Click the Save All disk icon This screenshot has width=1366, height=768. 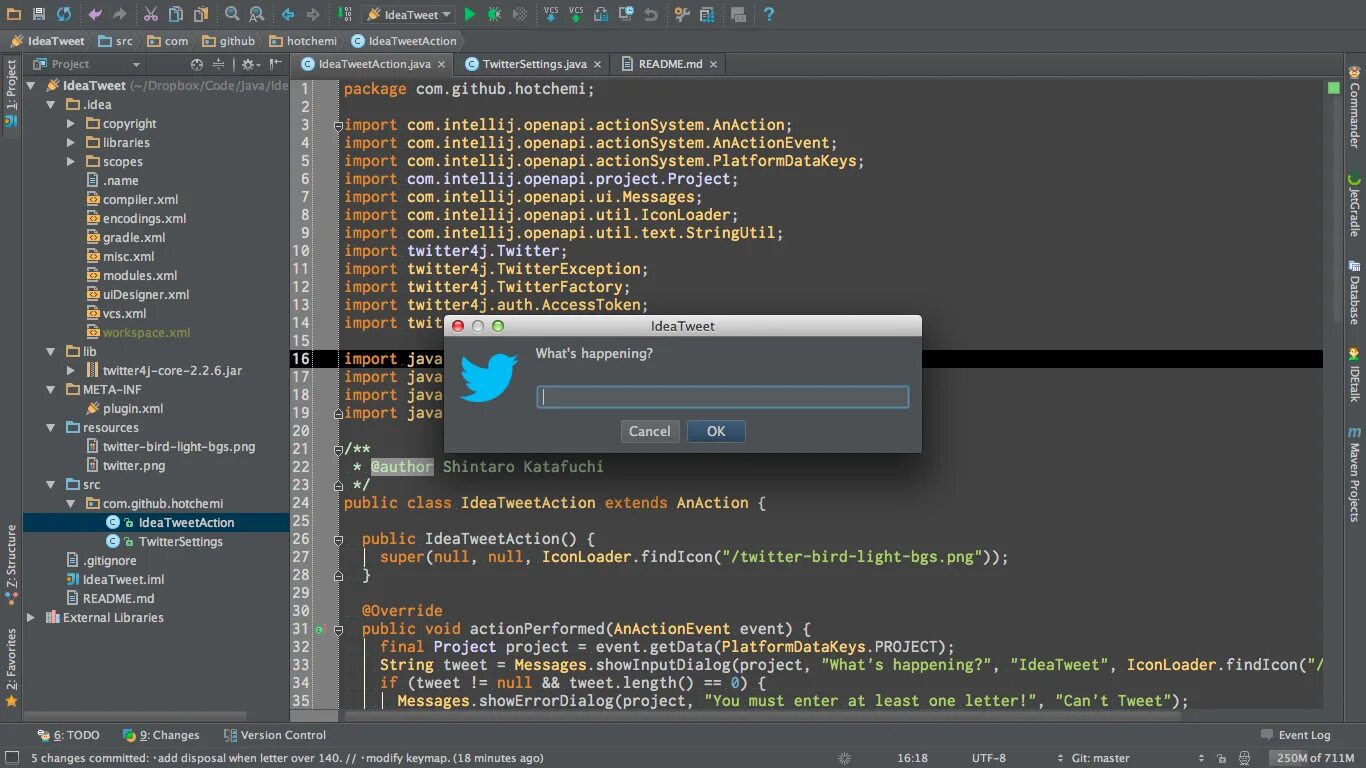tap(39, 14)
